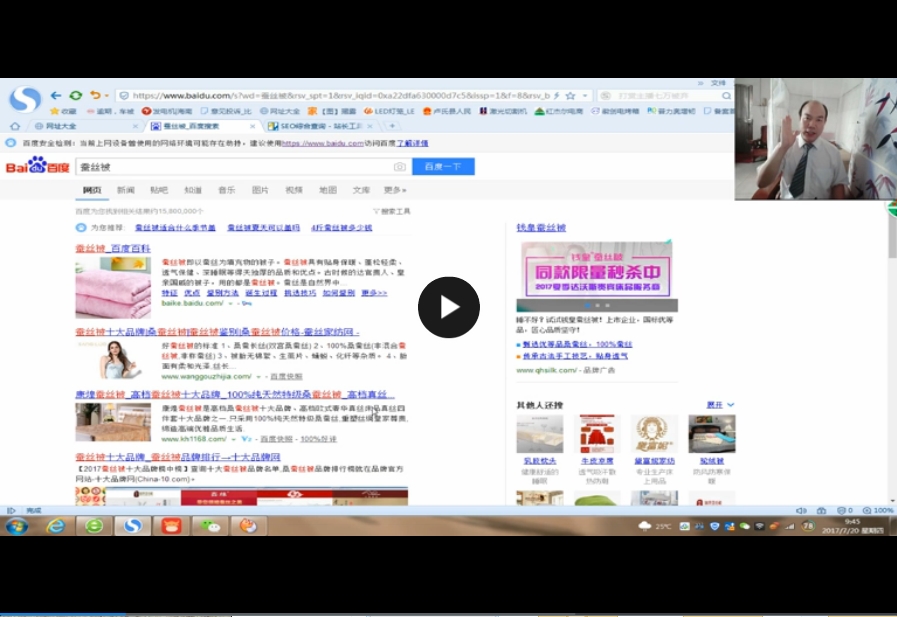Open Internet Explorer from taskbar
Screen dimensions: 897x617
[x=55, y=526]
